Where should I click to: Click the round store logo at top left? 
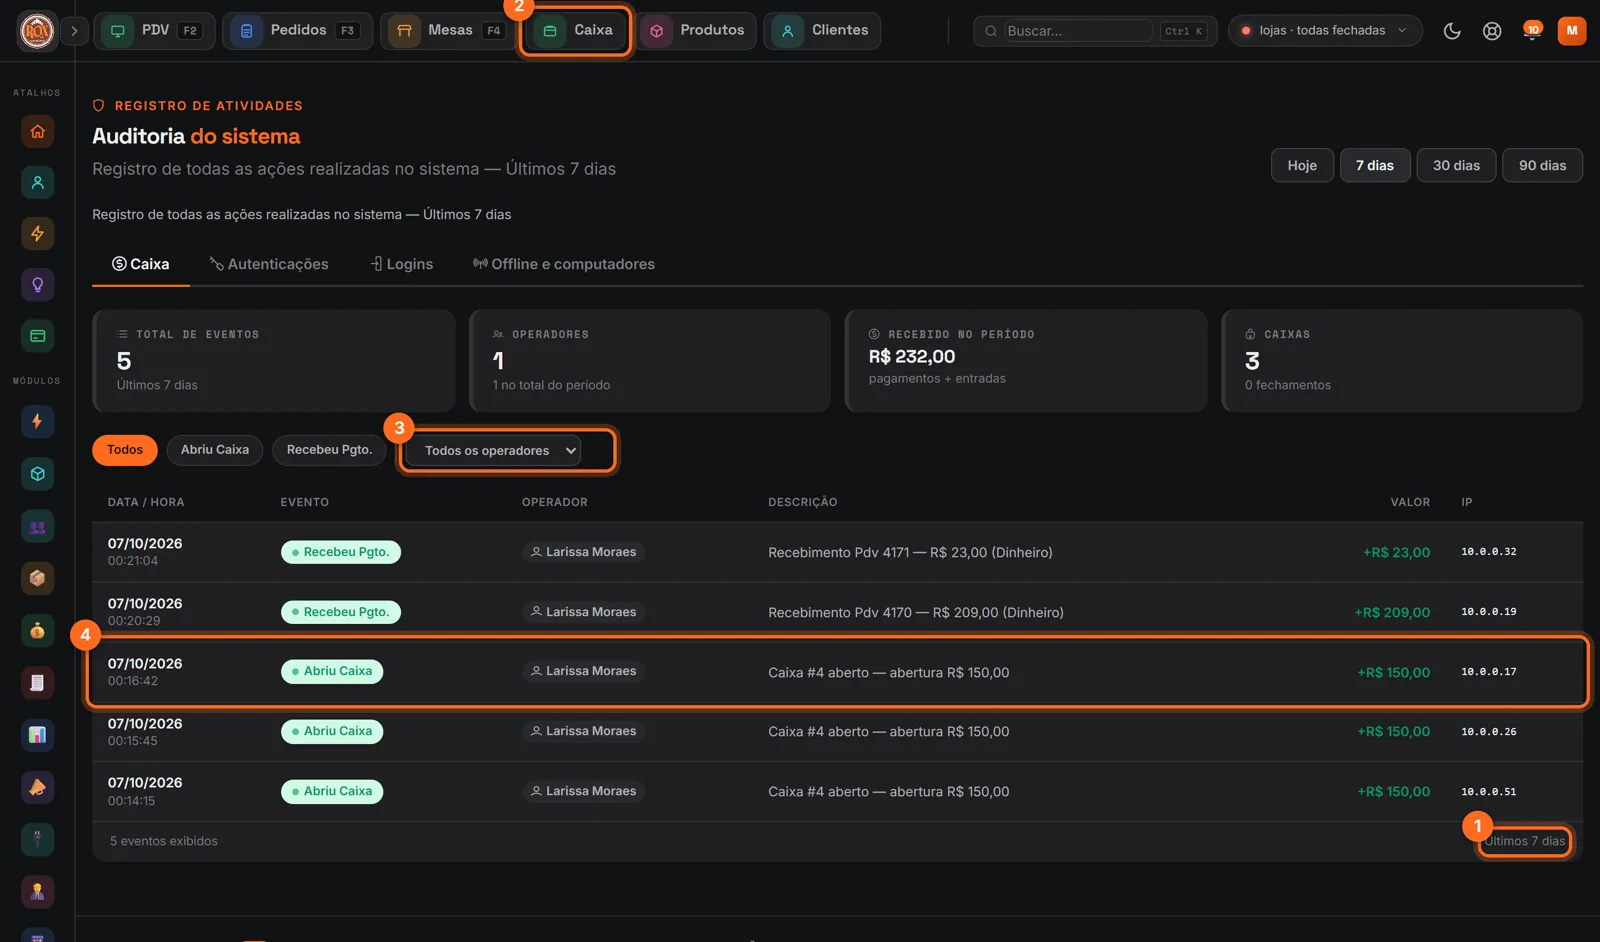click(37, 31)
